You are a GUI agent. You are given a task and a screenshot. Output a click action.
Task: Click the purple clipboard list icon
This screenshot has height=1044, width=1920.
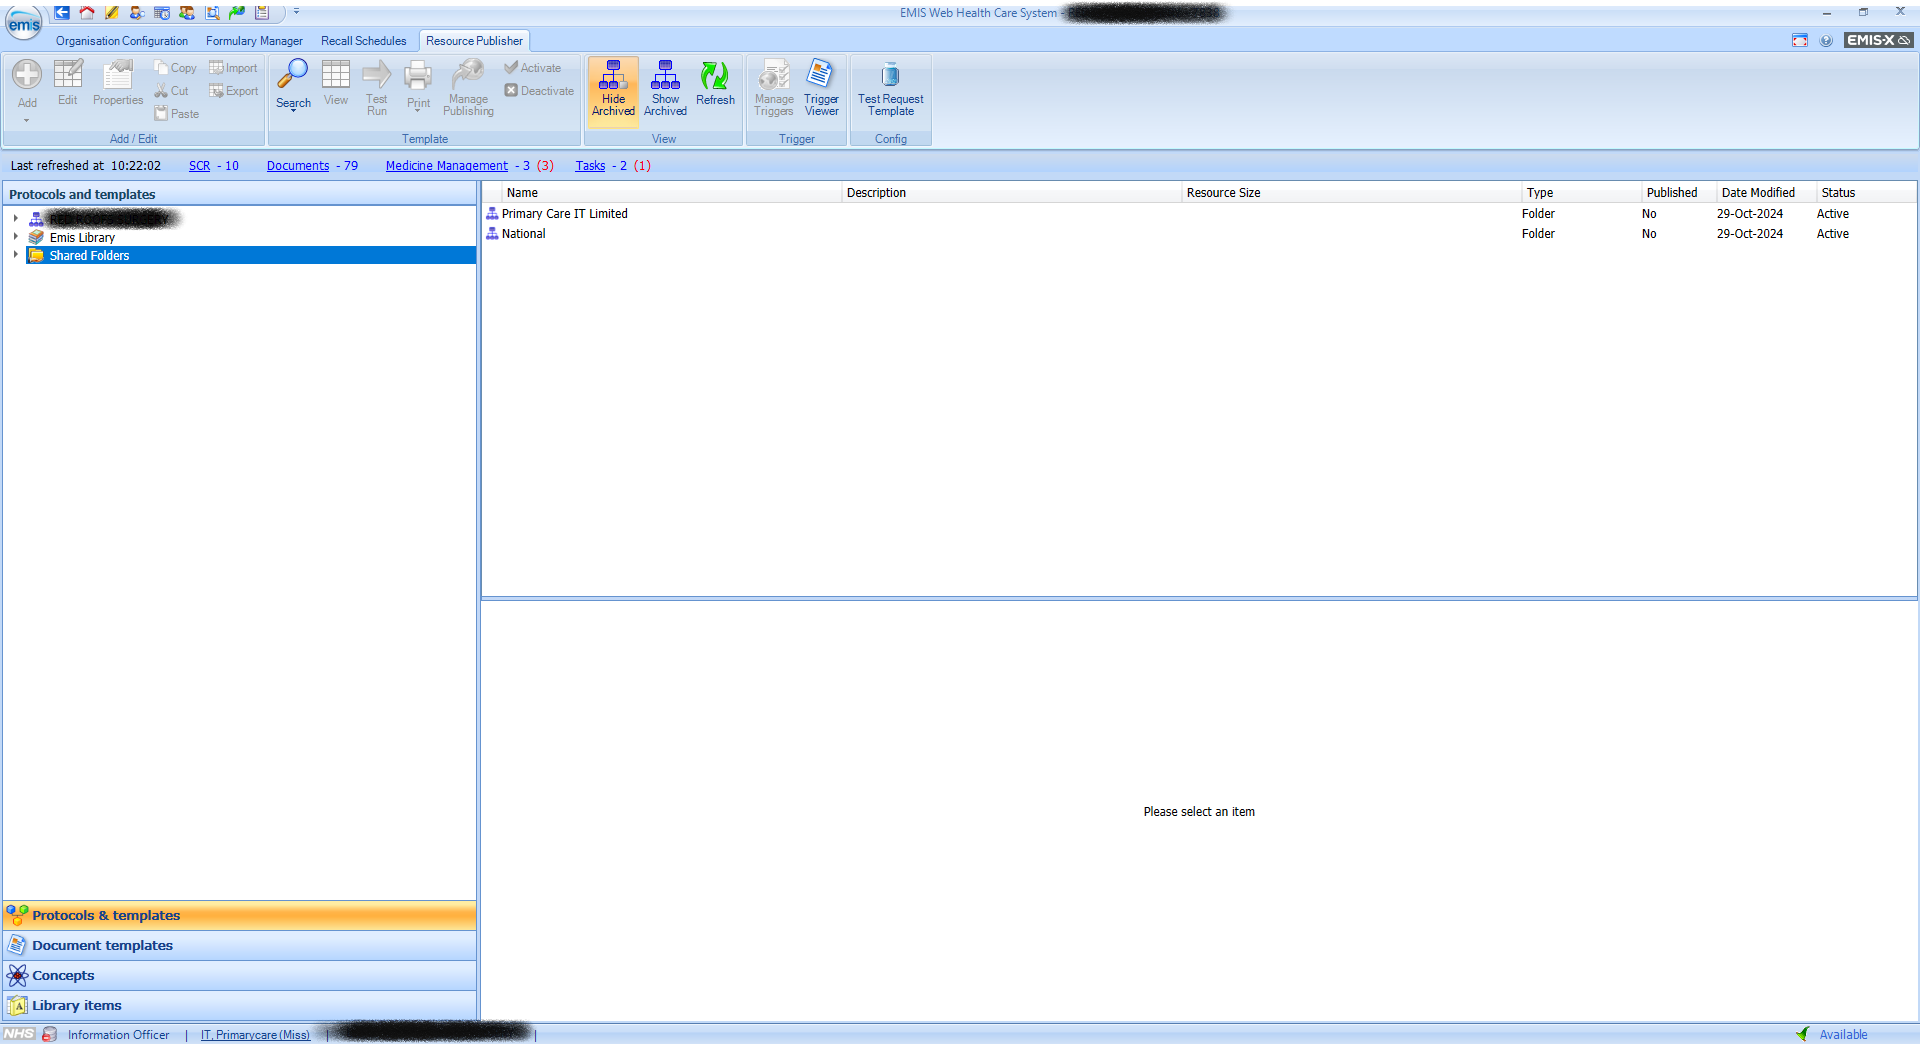click(262, 13)
